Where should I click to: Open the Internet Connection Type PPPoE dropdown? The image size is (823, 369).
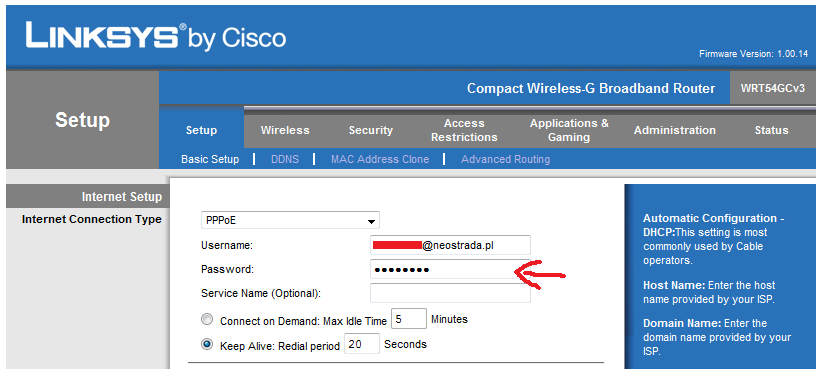click(x=290, y=220)
